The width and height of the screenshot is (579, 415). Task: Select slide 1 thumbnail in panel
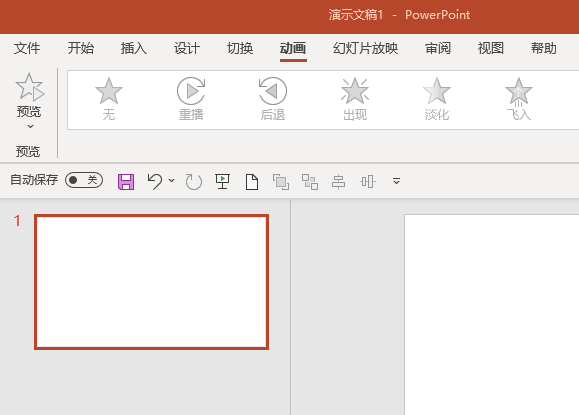tap(151, 282)
